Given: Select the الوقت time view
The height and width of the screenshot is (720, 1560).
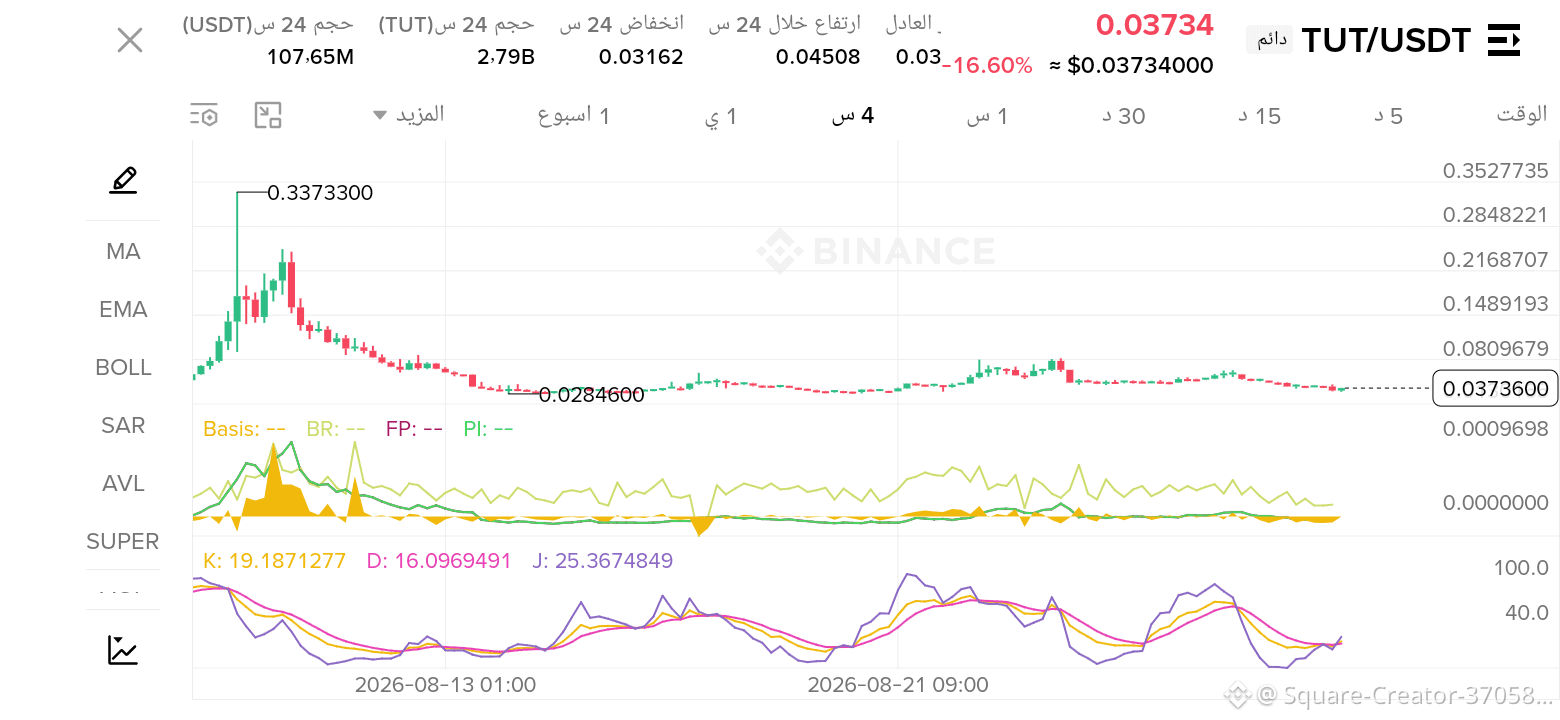Looking at the screenshot, I should [x=1522, y=114].
